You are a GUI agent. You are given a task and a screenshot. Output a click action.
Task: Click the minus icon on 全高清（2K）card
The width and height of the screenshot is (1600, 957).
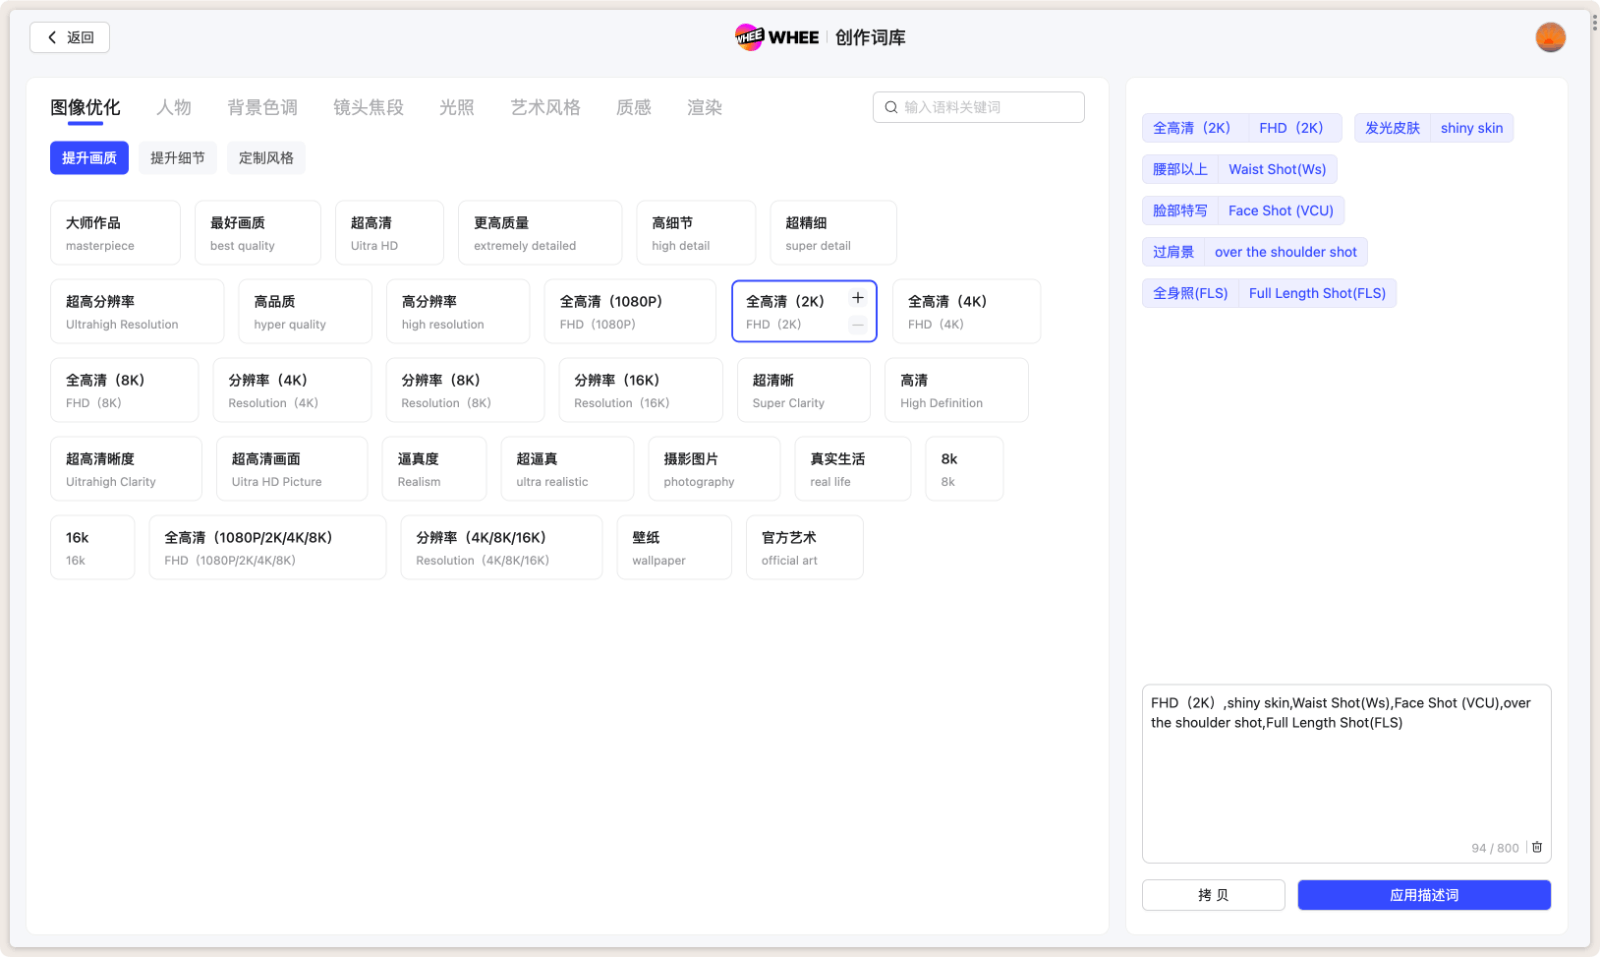(x=857, y=325)
